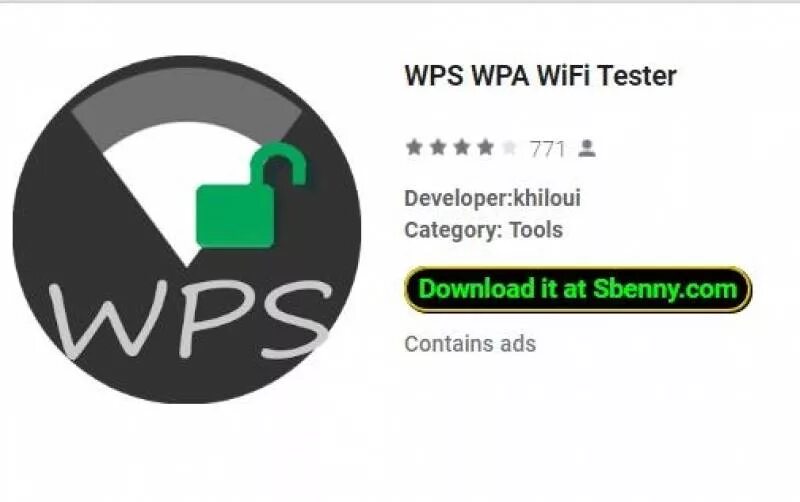Image resolution: width=800 pixels, height=502 pixels.
Task: Click the WPS app logo icon
Action: pos(187,229)
